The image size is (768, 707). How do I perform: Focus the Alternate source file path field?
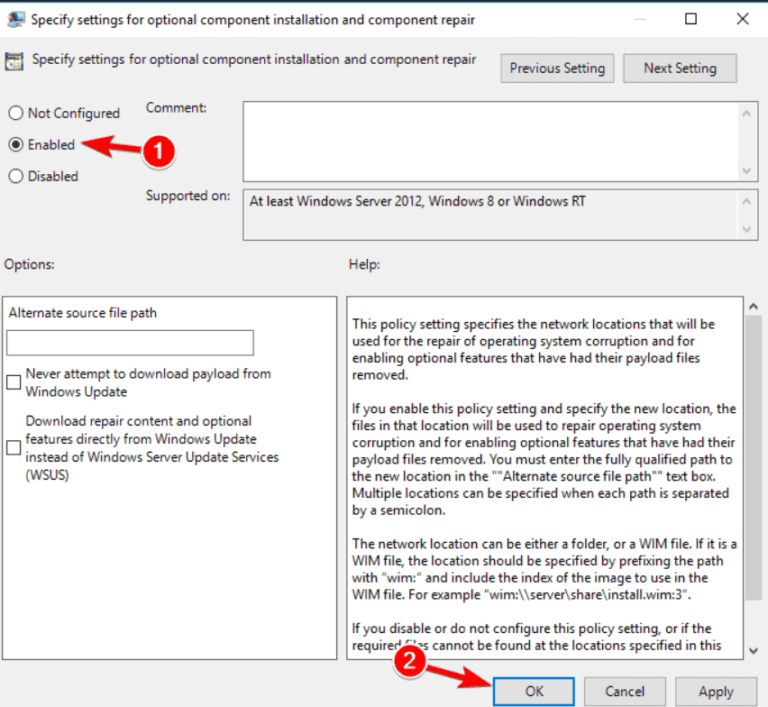click(x=130, y=343)
